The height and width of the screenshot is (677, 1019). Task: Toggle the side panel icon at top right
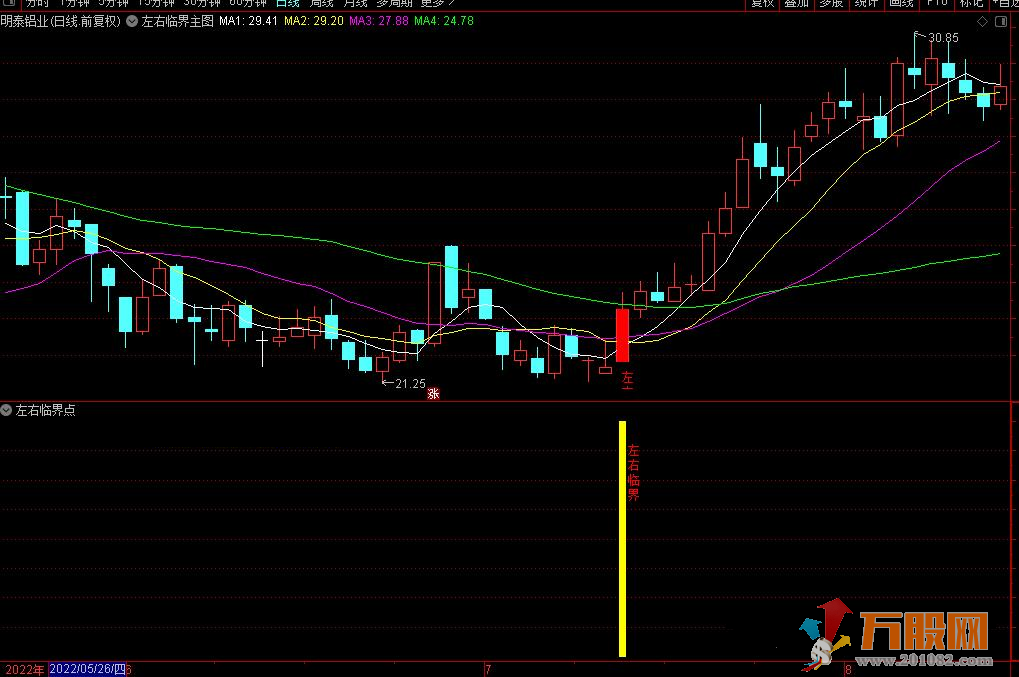click(x=1001, y=21)
